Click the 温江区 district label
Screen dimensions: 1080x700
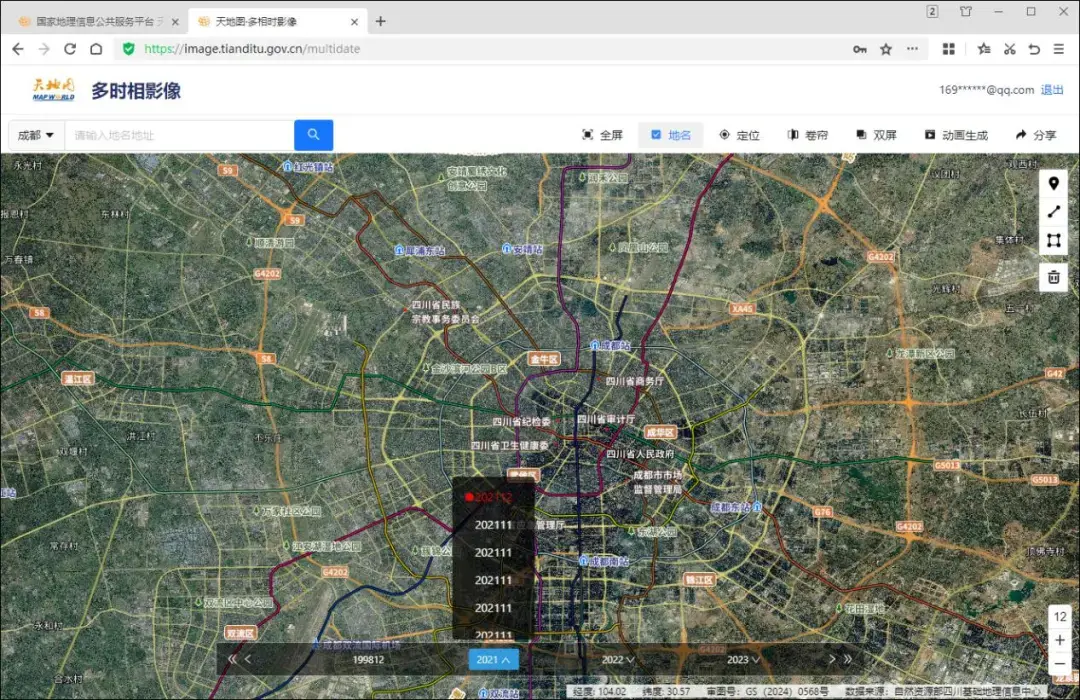[x=78, y=379]
